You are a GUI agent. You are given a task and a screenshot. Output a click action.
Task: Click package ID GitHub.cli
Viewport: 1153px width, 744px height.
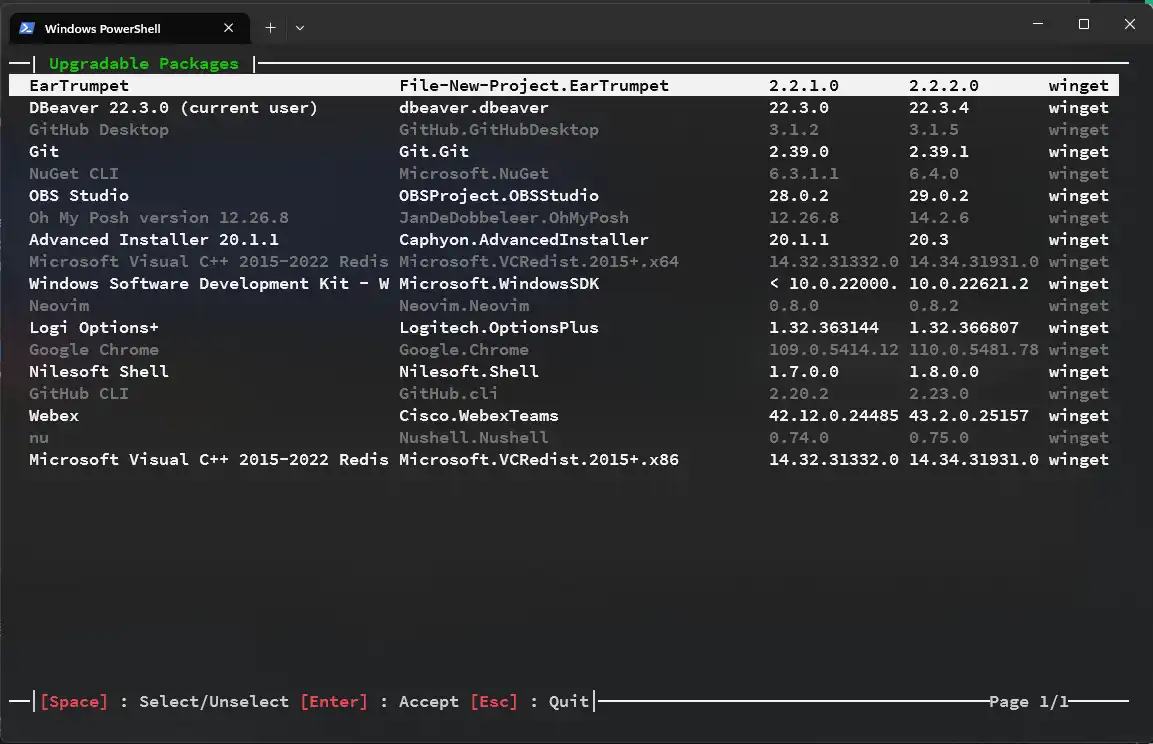point(449,394)
